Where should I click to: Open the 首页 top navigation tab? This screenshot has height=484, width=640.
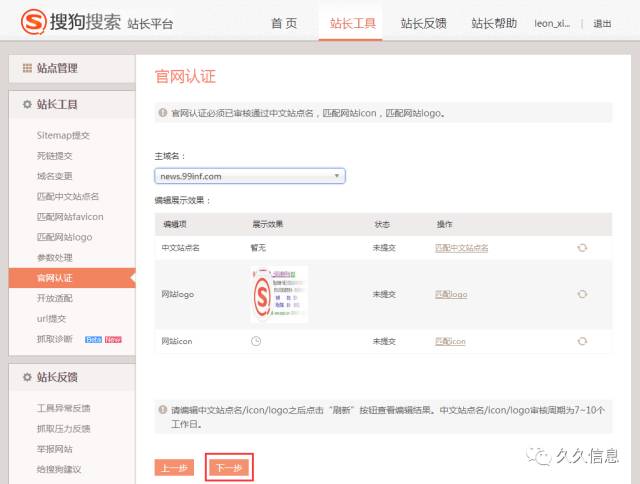click(x=284, y=23)
